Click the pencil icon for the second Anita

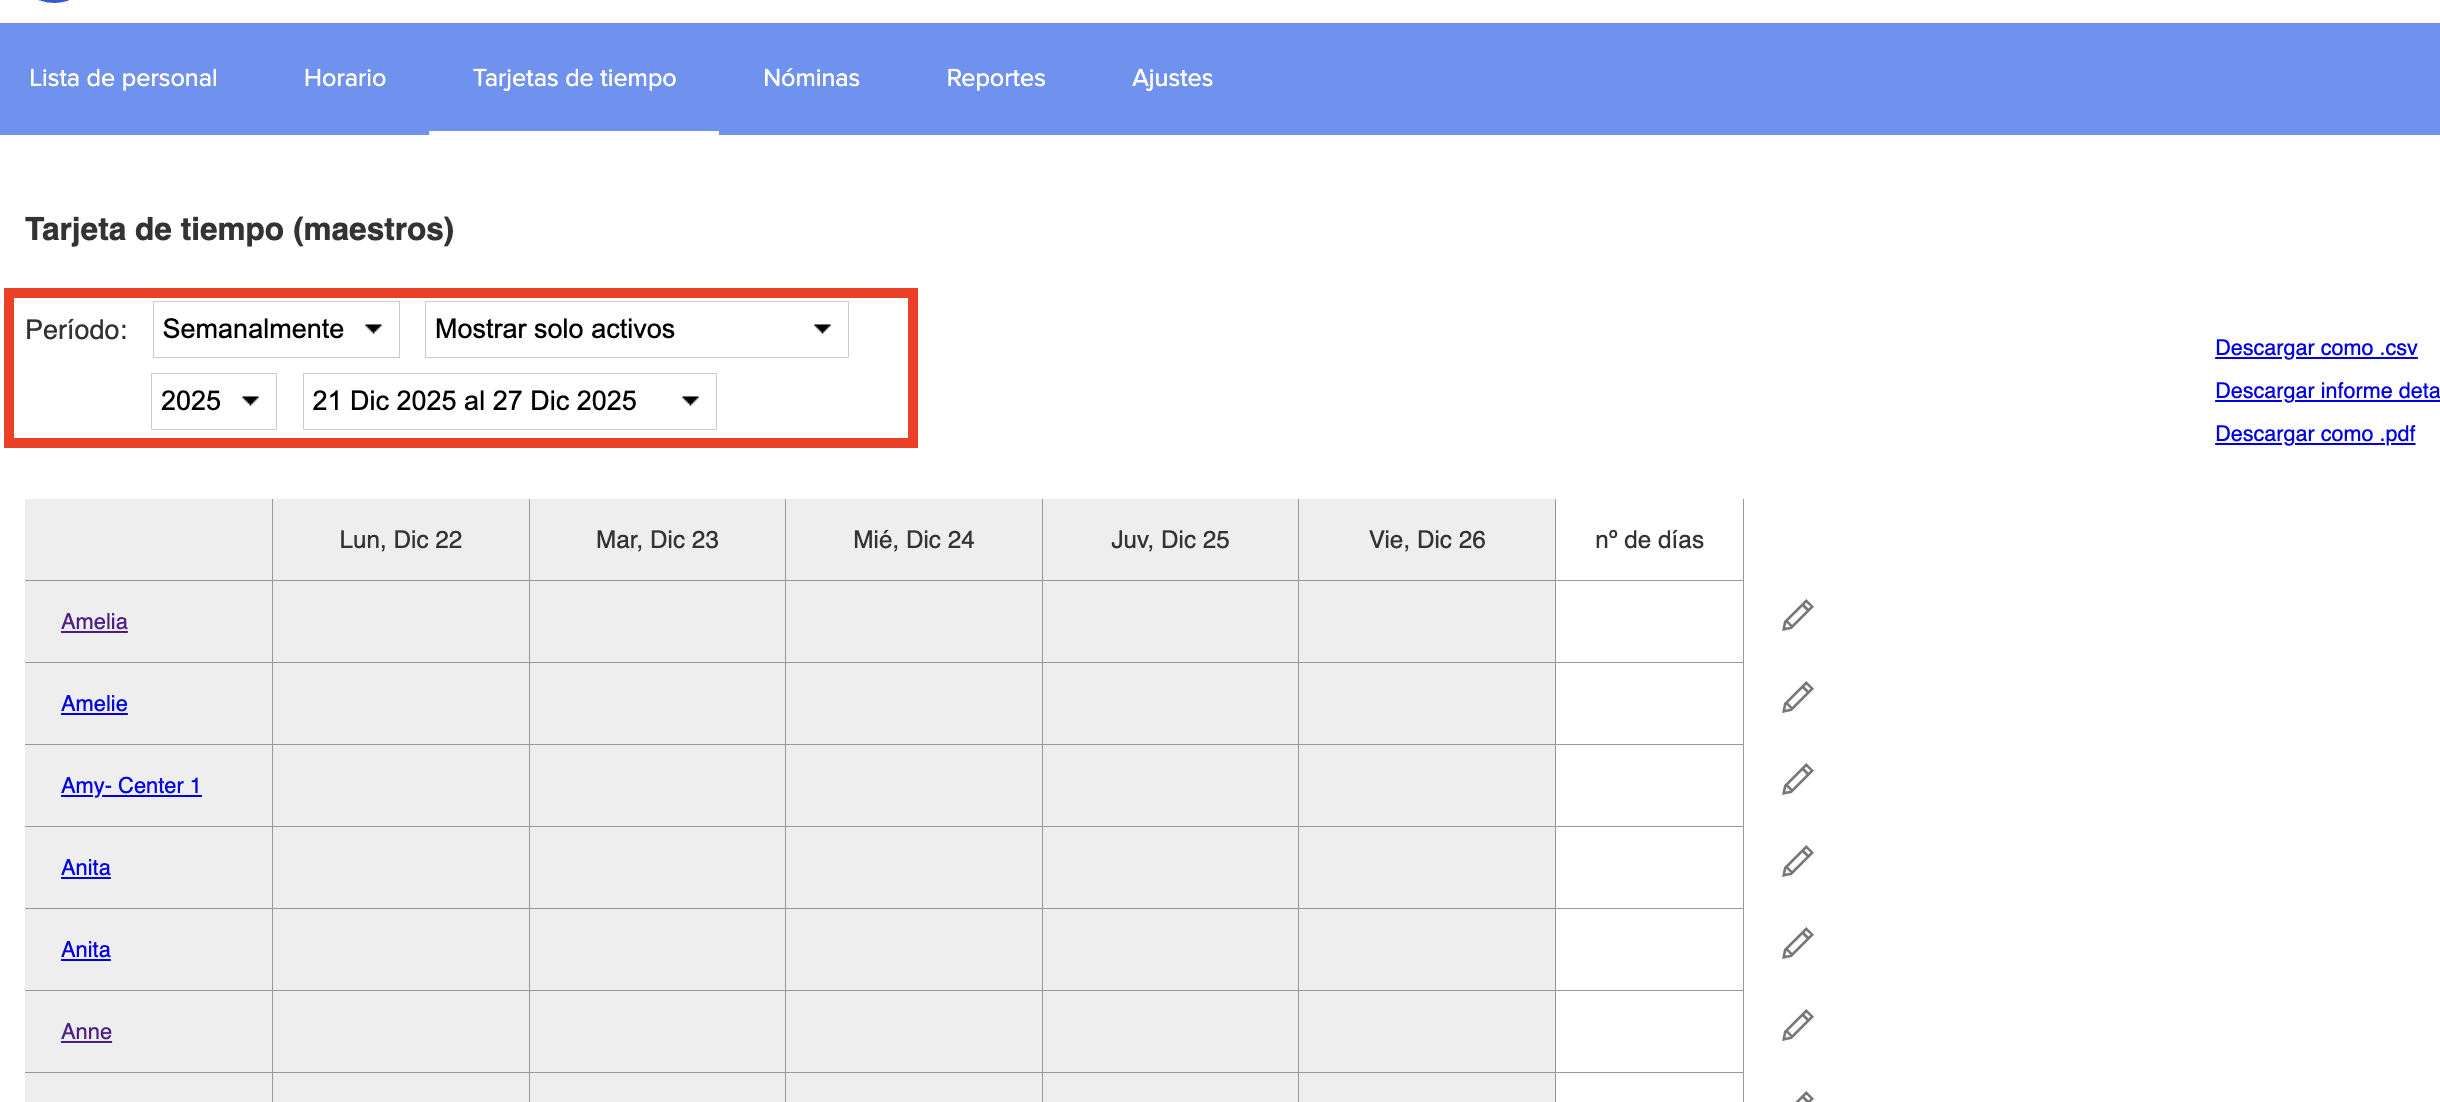[1797, 944]
